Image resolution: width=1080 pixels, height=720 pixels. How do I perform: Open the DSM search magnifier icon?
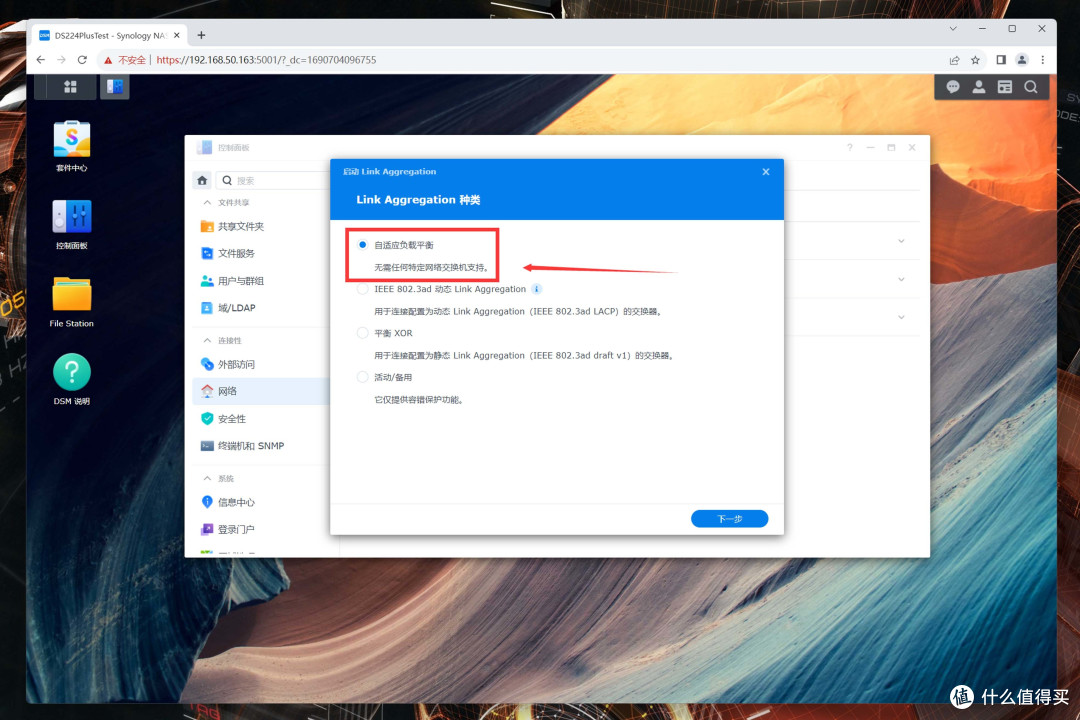(1030, 87)
